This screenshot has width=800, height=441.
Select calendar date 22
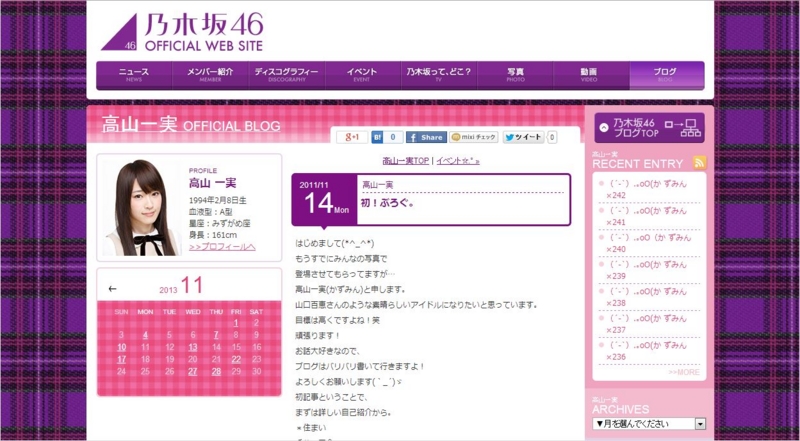236,359
